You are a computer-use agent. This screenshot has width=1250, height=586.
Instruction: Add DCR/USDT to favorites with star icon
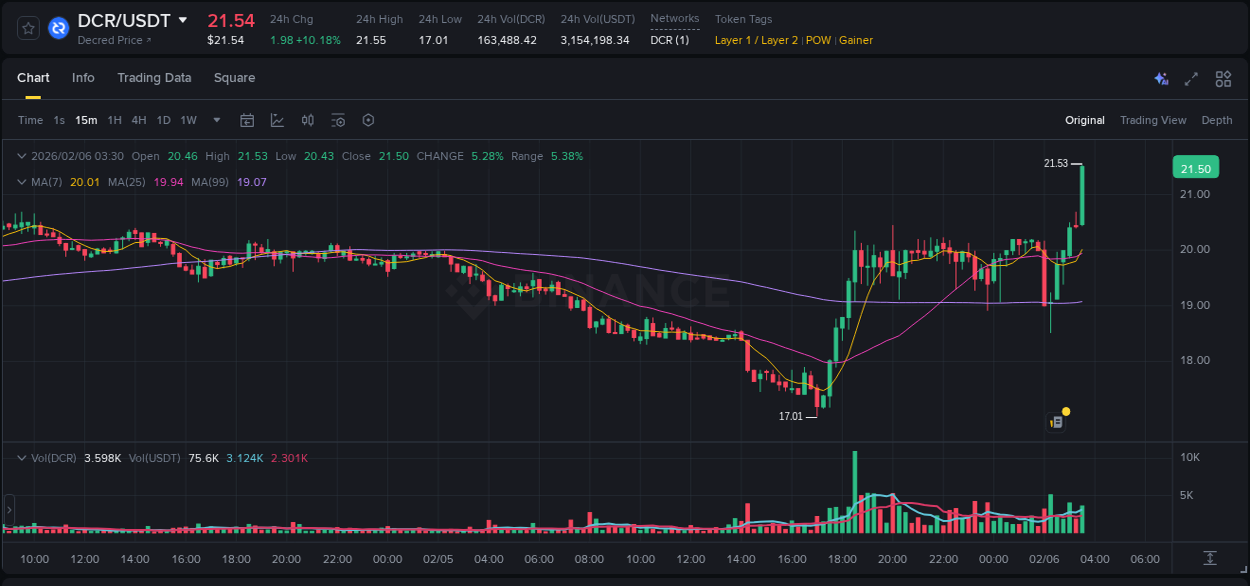pos(28,28)
